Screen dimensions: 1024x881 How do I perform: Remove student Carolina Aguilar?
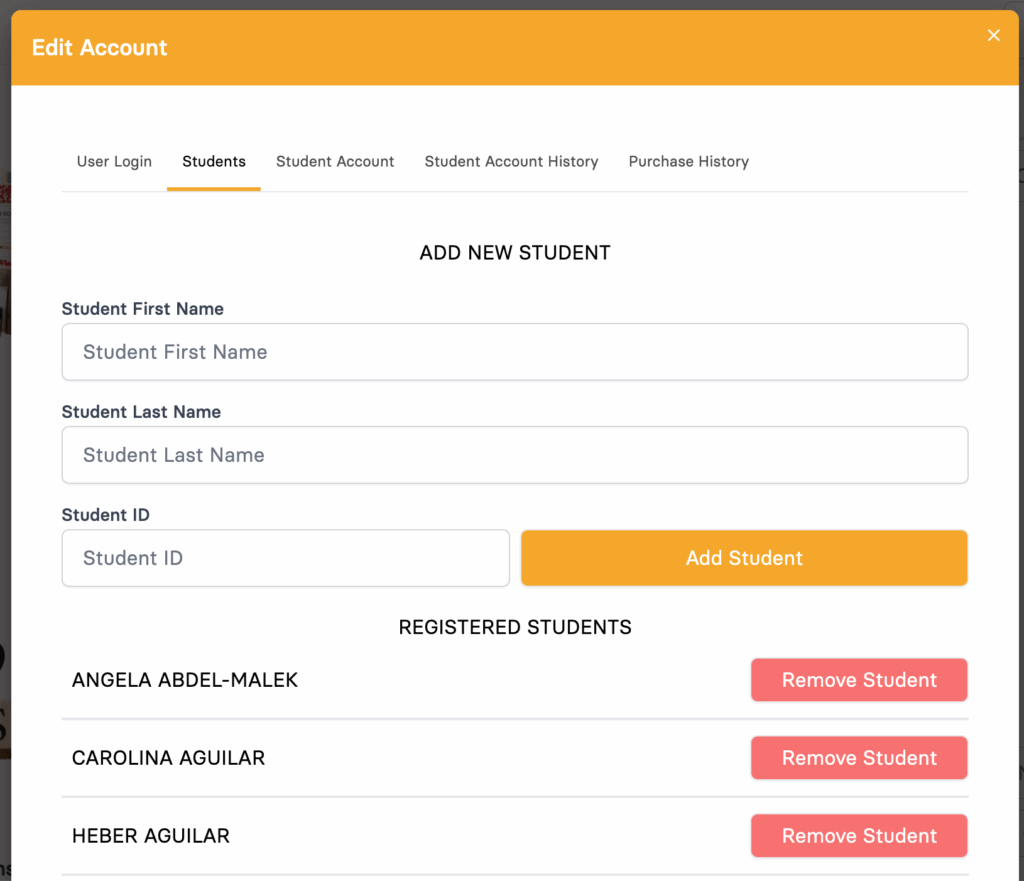859,758
